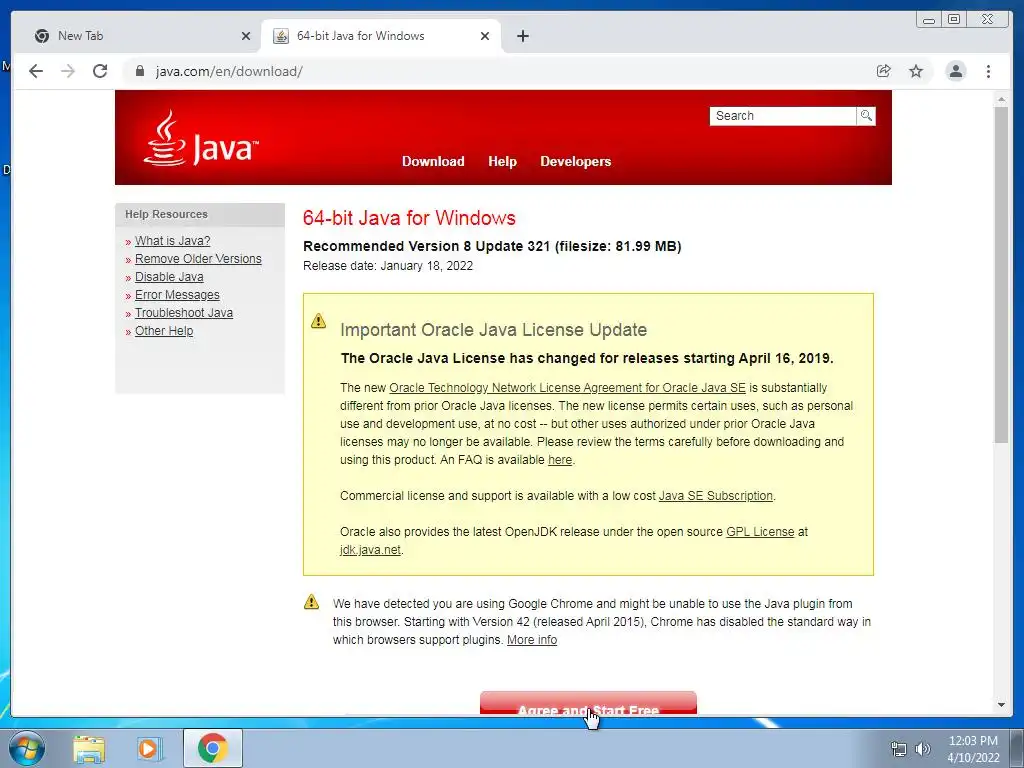1024x768 pixels.
Task: Click 'Release date: January 18, 2022' text
Action: 388,266
